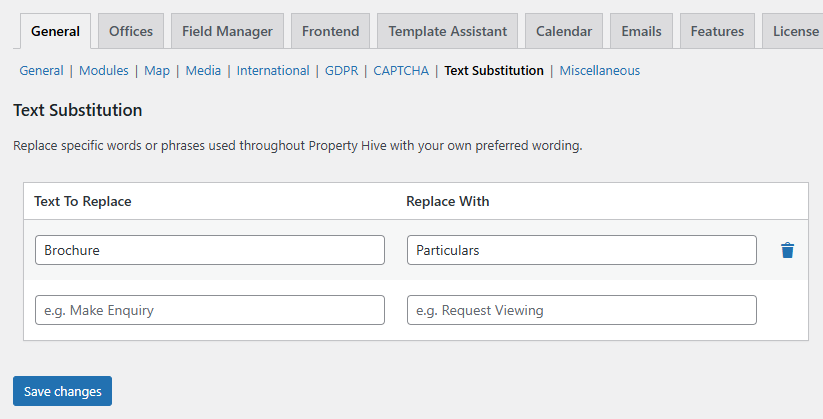Go to the Modules section link
Image resolution: width=823 pixels, height=419 pixels.
pos(103,70)
